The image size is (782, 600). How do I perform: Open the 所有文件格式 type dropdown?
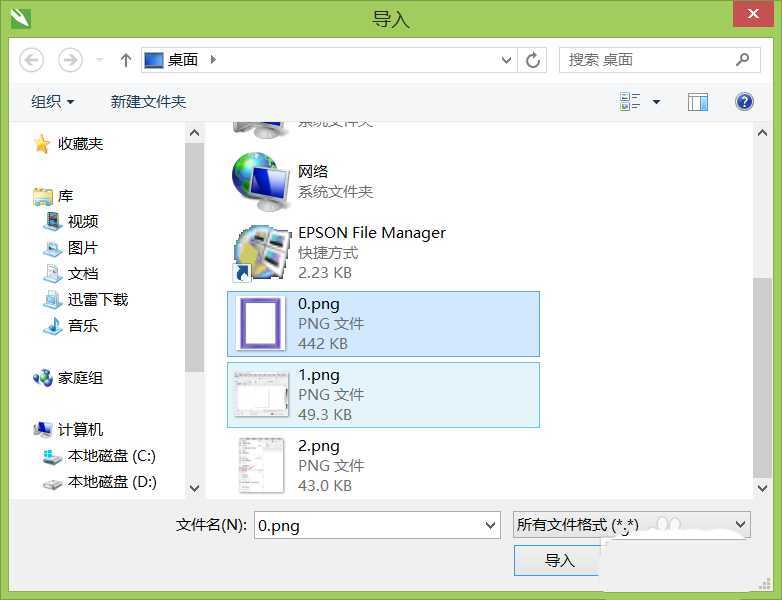point(631,524)
